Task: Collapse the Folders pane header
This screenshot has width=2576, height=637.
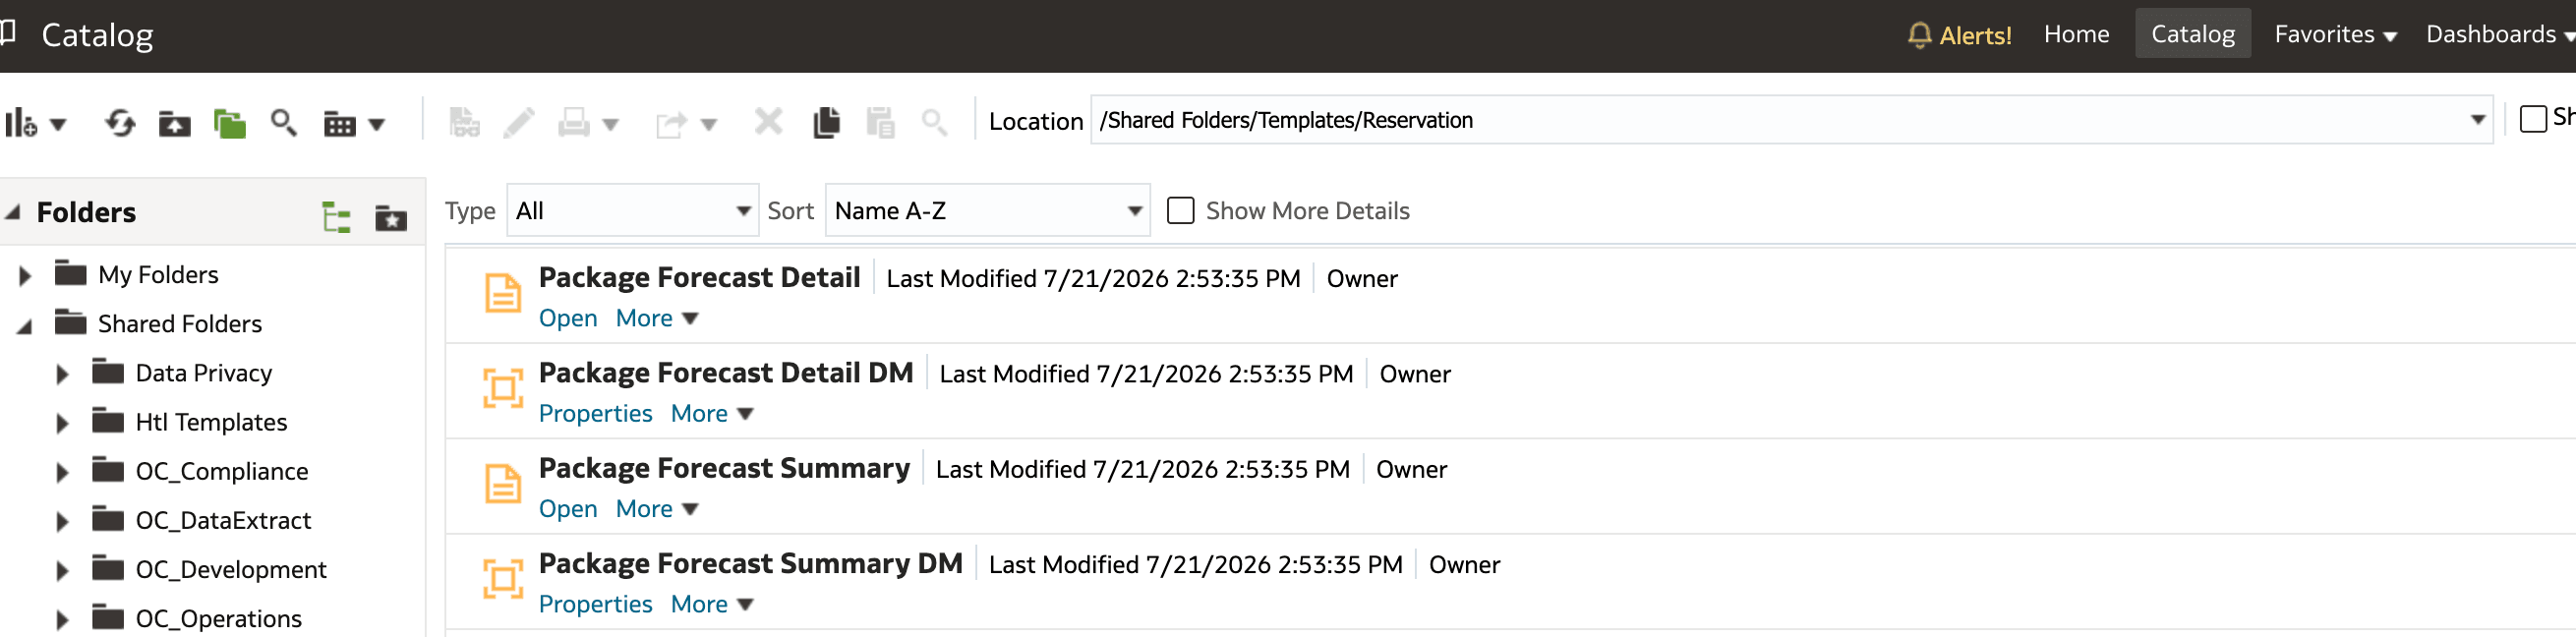Action: click(13, 212)
